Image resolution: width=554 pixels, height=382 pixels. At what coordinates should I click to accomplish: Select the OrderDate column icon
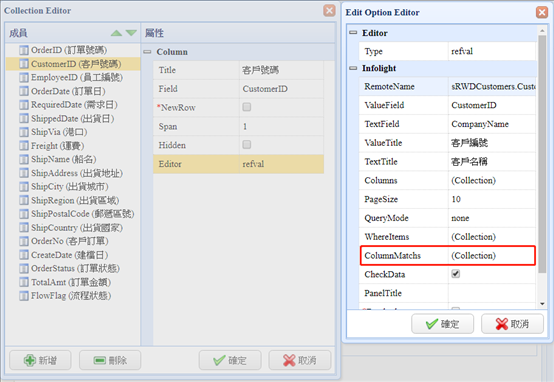(24, 91)
